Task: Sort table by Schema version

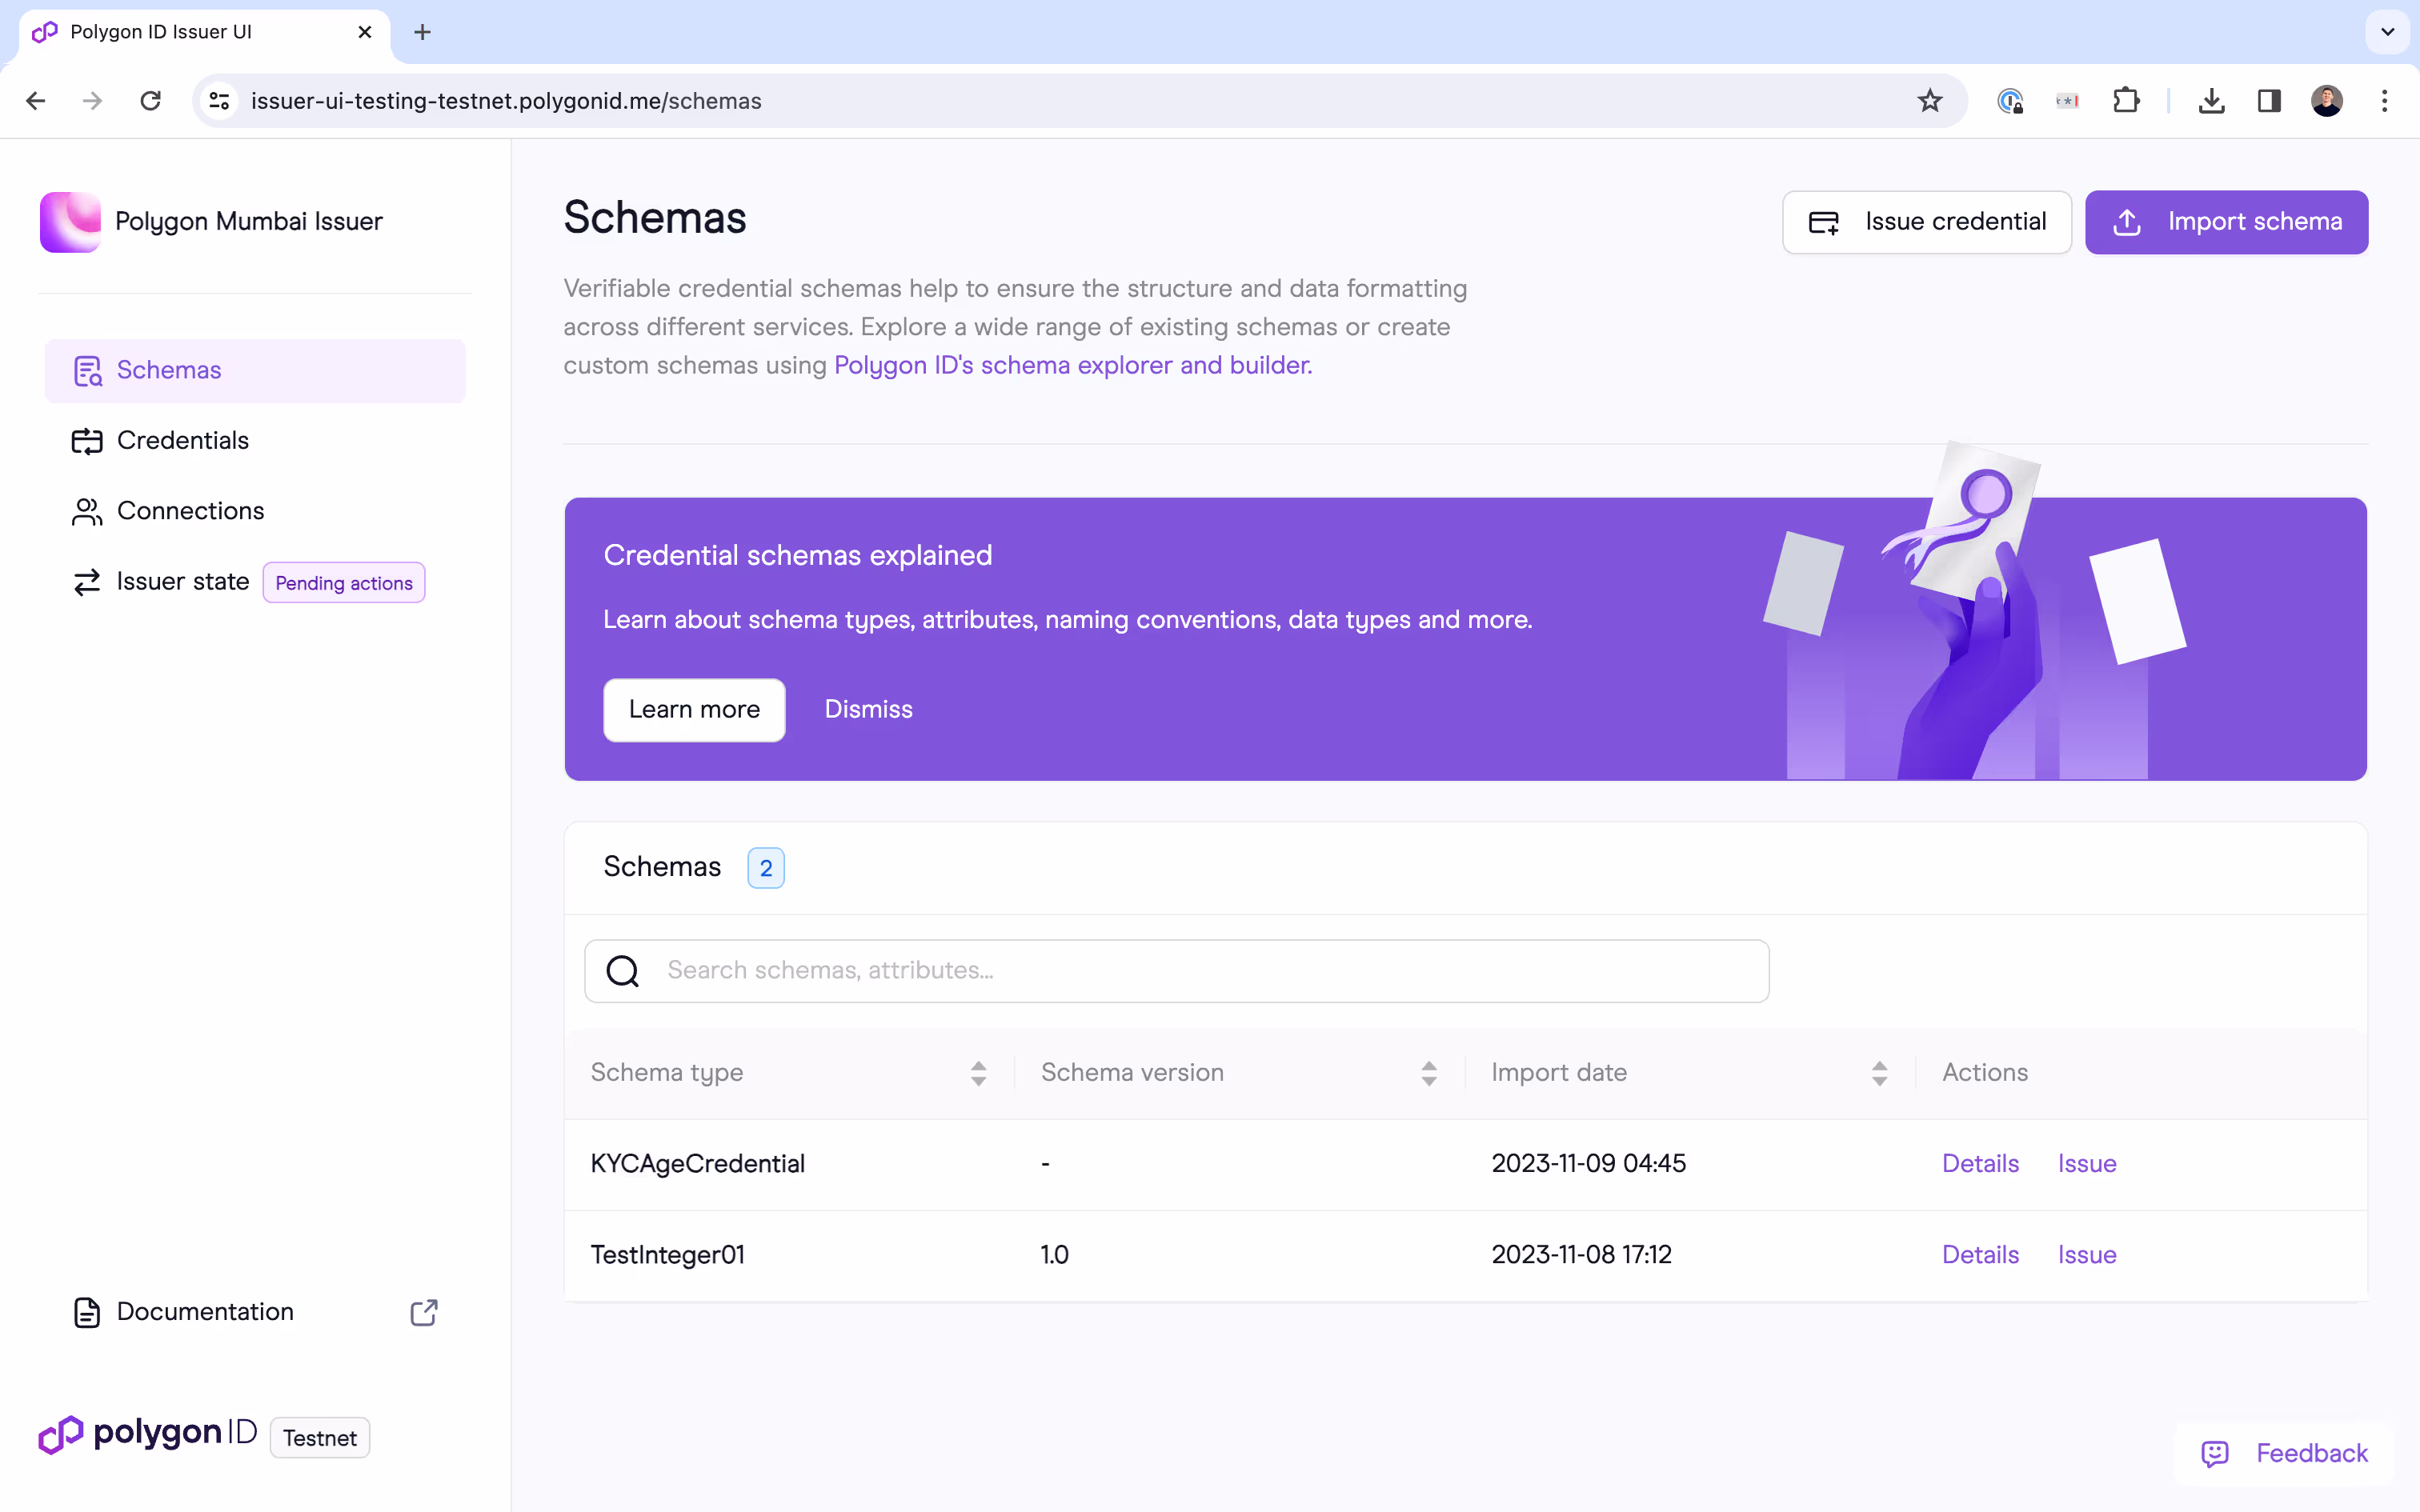Action: coord(1428,1073)
